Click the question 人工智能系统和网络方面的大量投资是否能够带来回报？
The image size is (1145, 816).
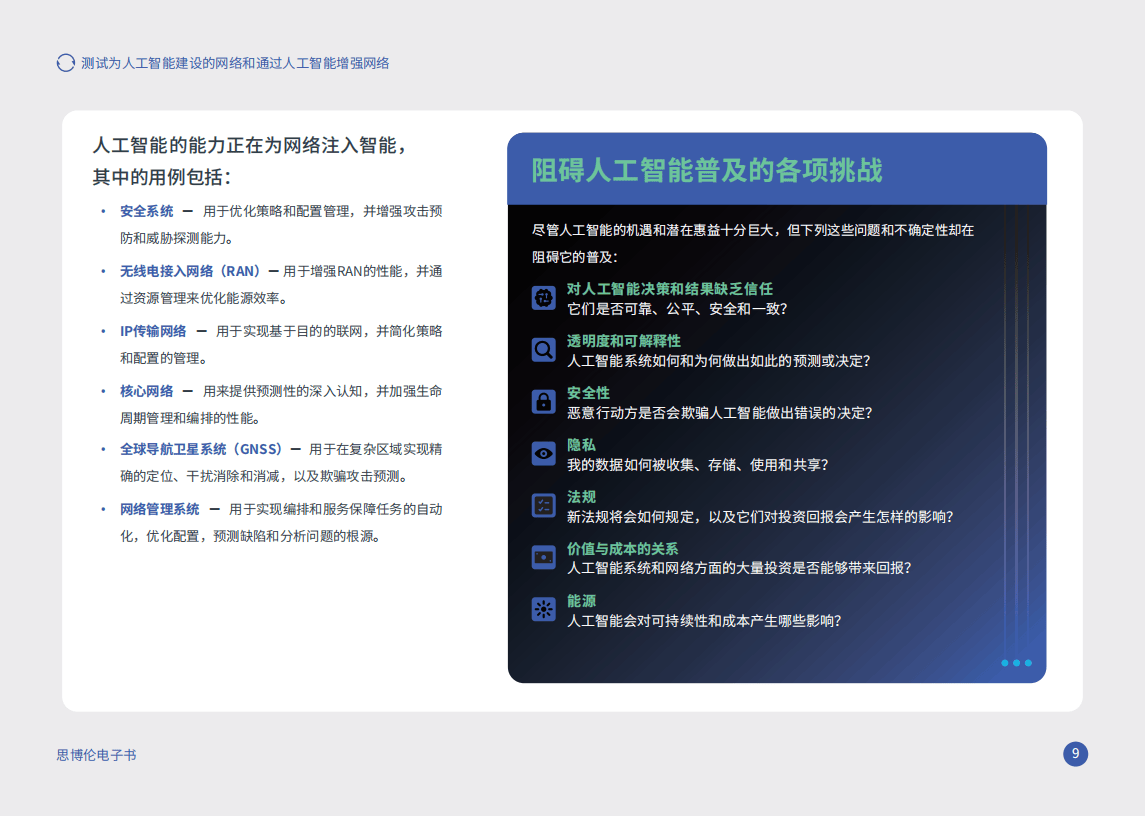(x=739, y=568)
